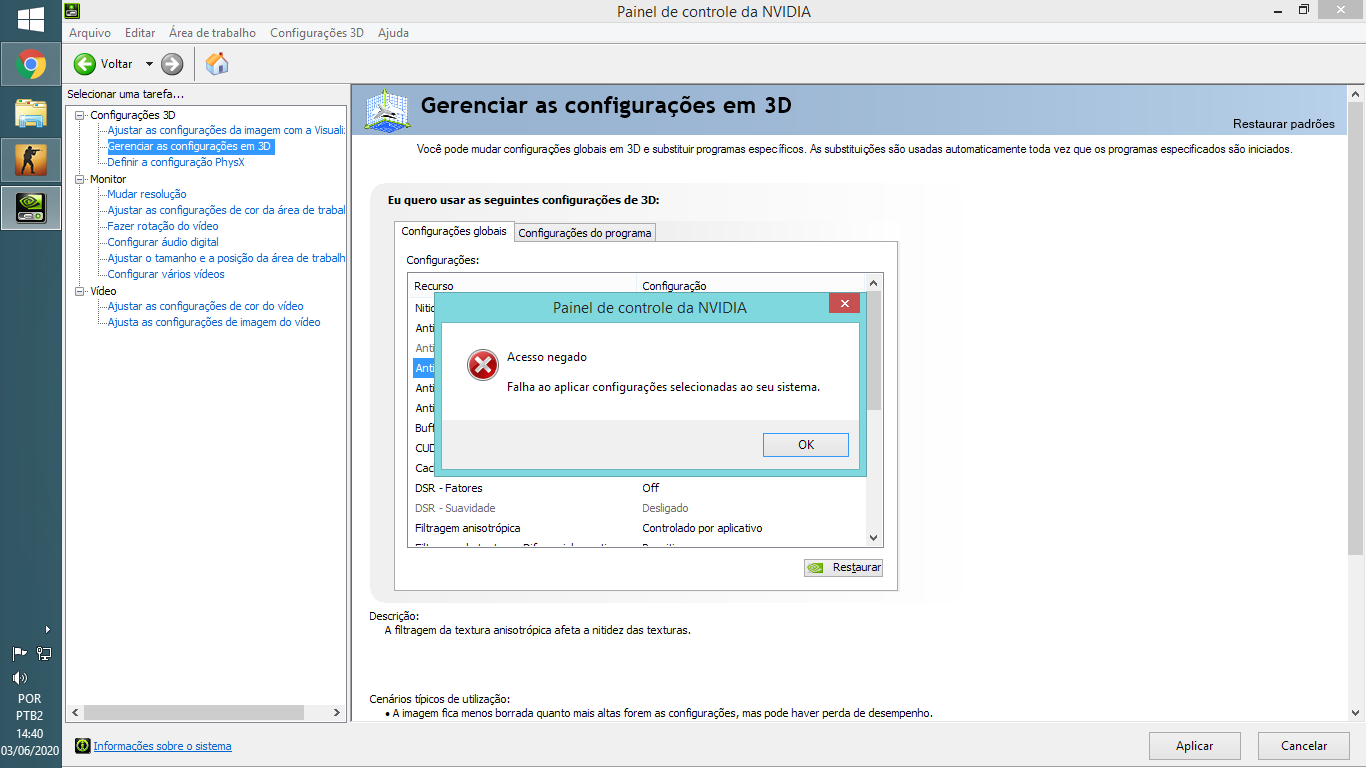Open Fazer rotação do vídeo
This screenshot has width=1366, height=768.
(163, 226)
